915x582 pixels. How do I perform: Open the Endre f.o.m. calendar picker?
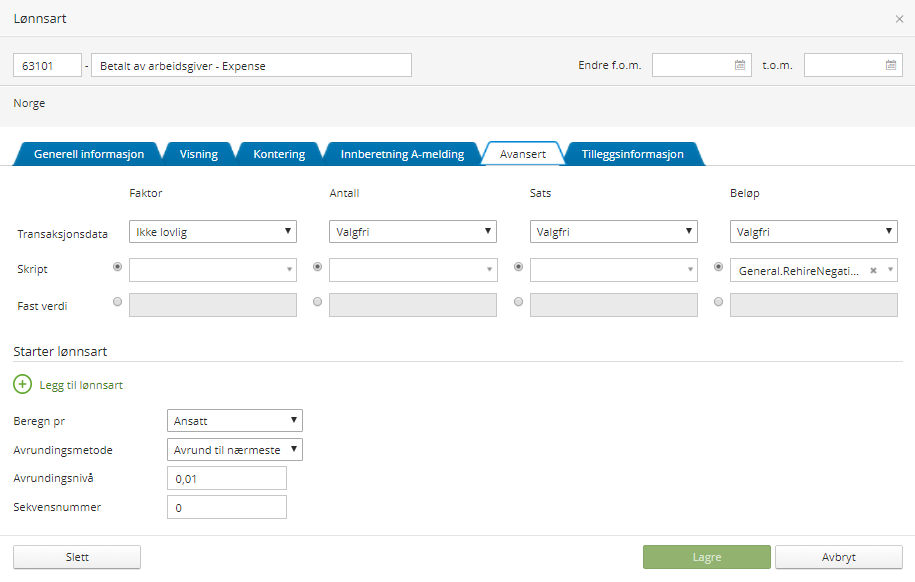tap(740, 65)
